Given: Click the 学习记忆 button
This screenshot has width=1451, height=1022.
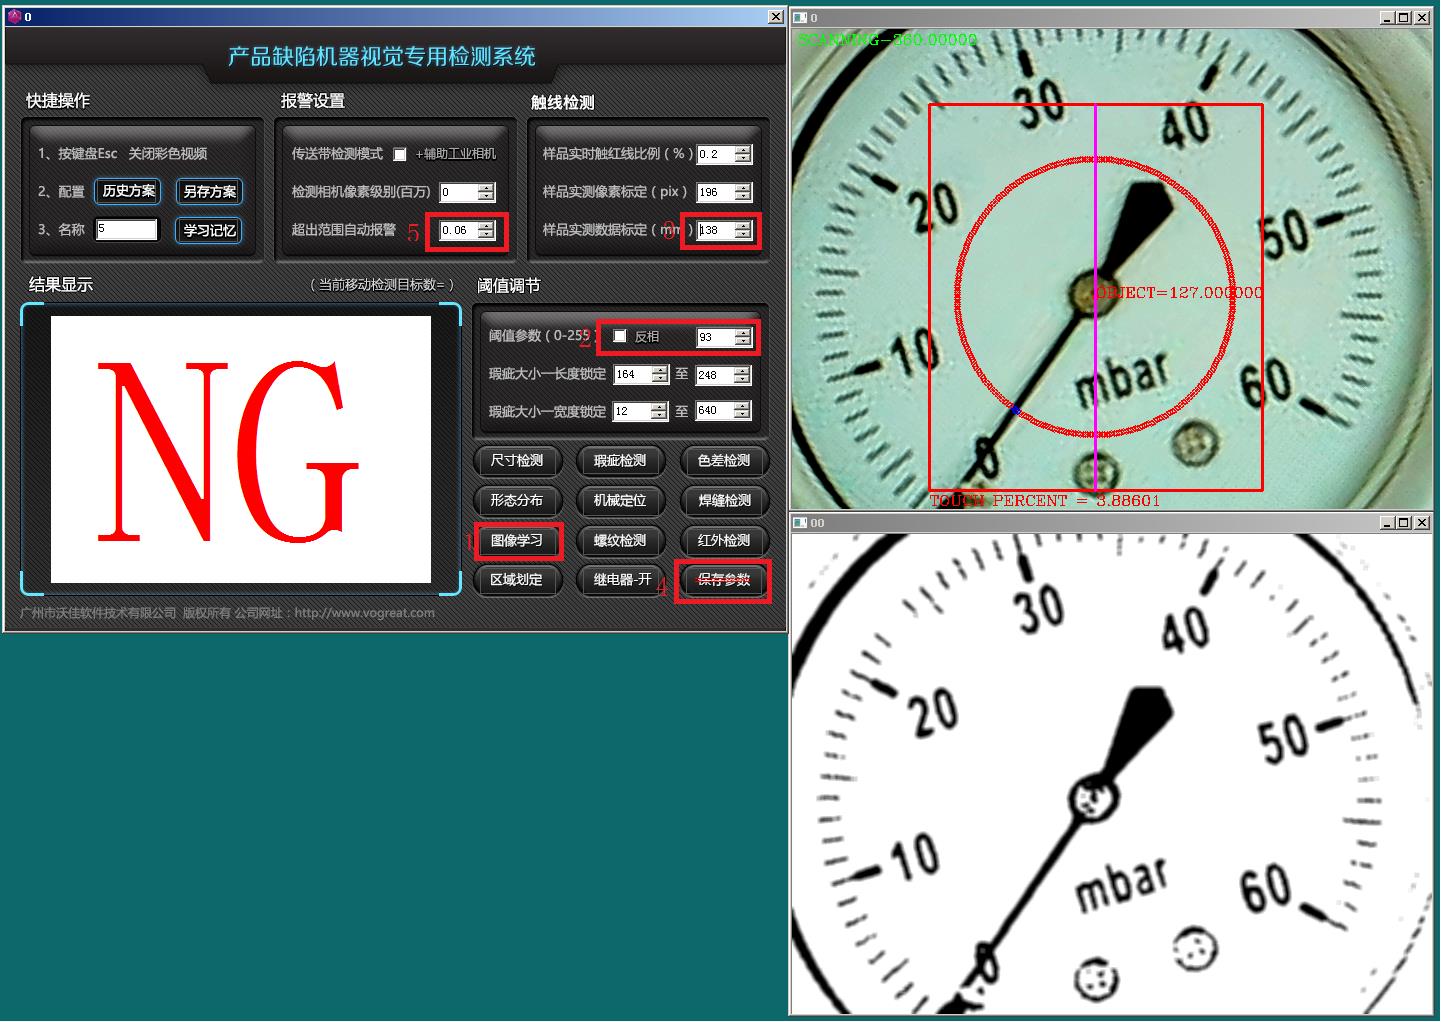Looking at the screenshot, I should [x=209, y=230].
